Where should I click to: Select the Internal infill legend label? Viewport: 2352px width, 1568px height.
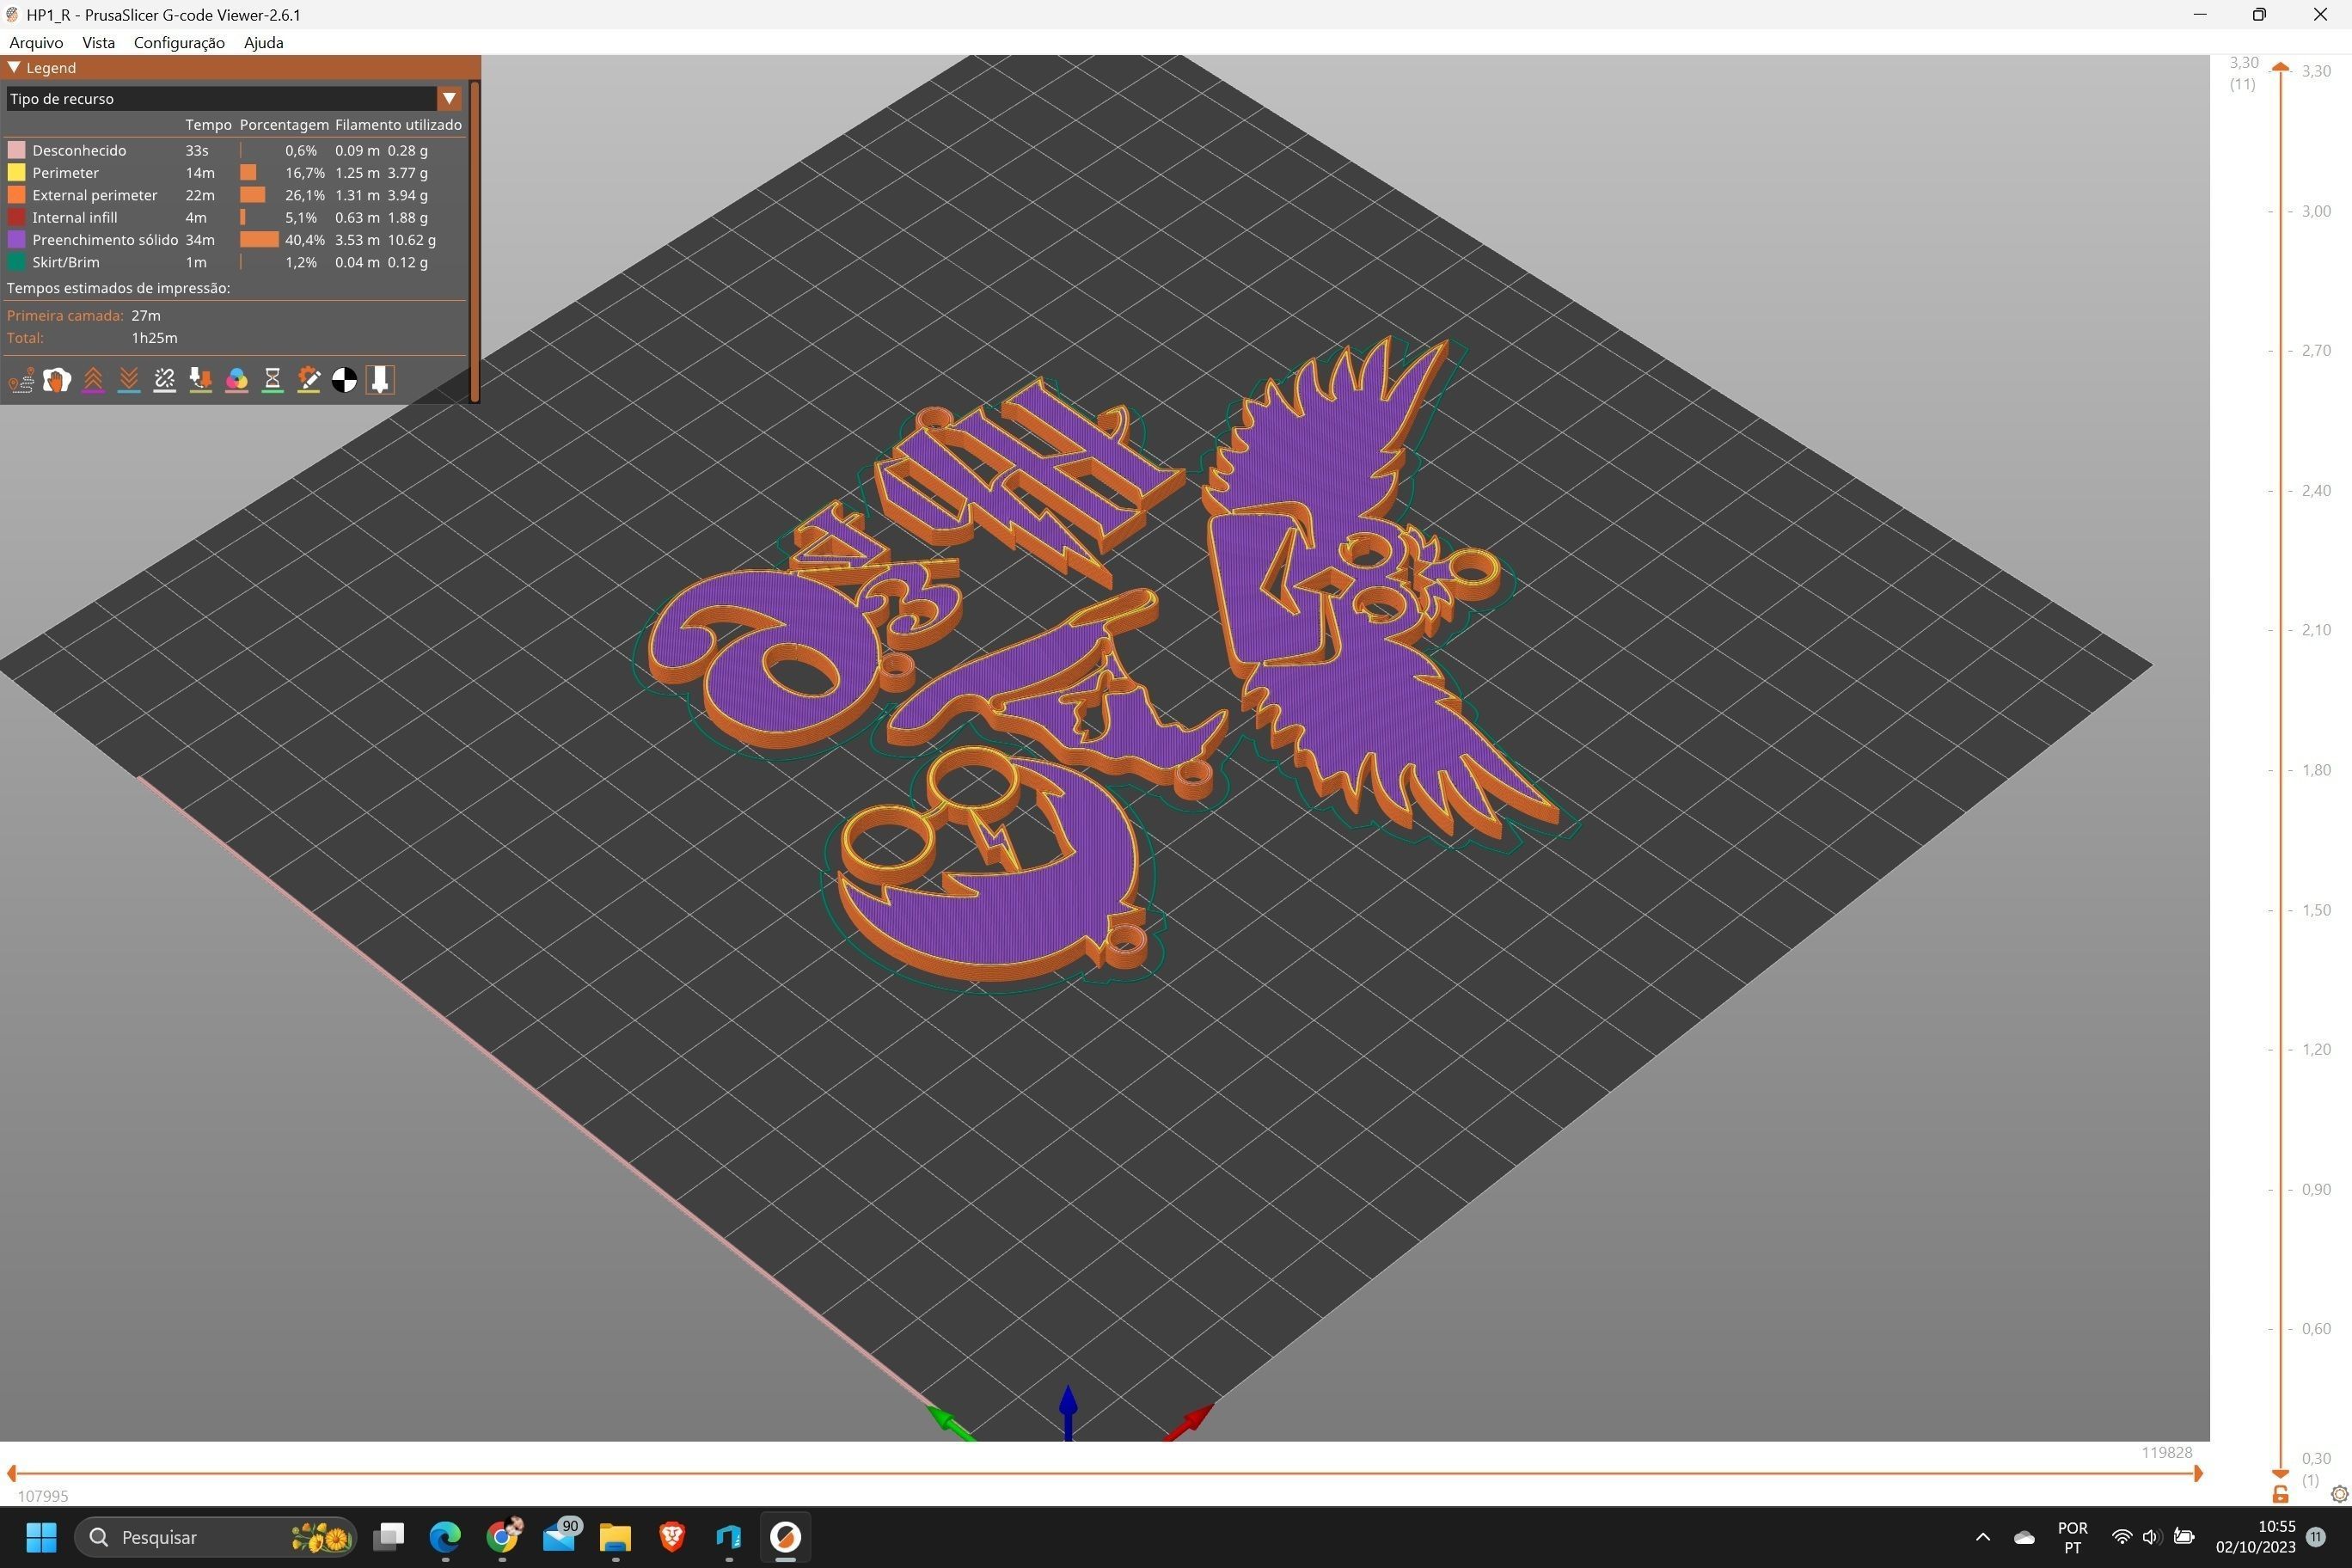74,217
